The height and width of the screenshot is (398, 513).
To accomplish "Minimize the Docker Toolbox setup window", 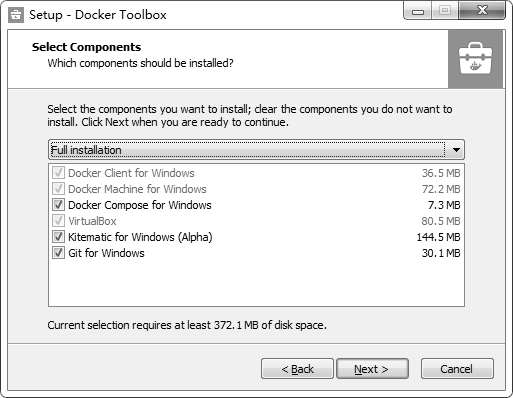I will (x=418, y=11).
